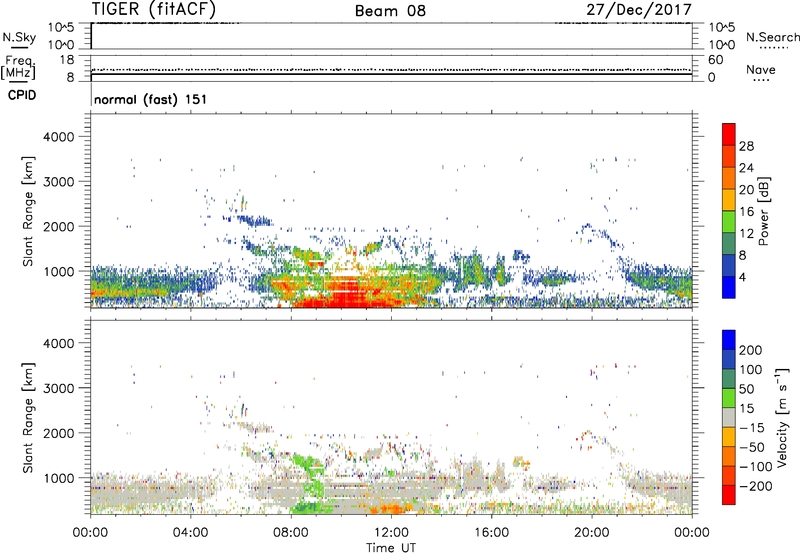Click the 'Freq. [MHz]' axis label
Image resolution: width=800 pixels, height=554 pixels.
(19, 68)
